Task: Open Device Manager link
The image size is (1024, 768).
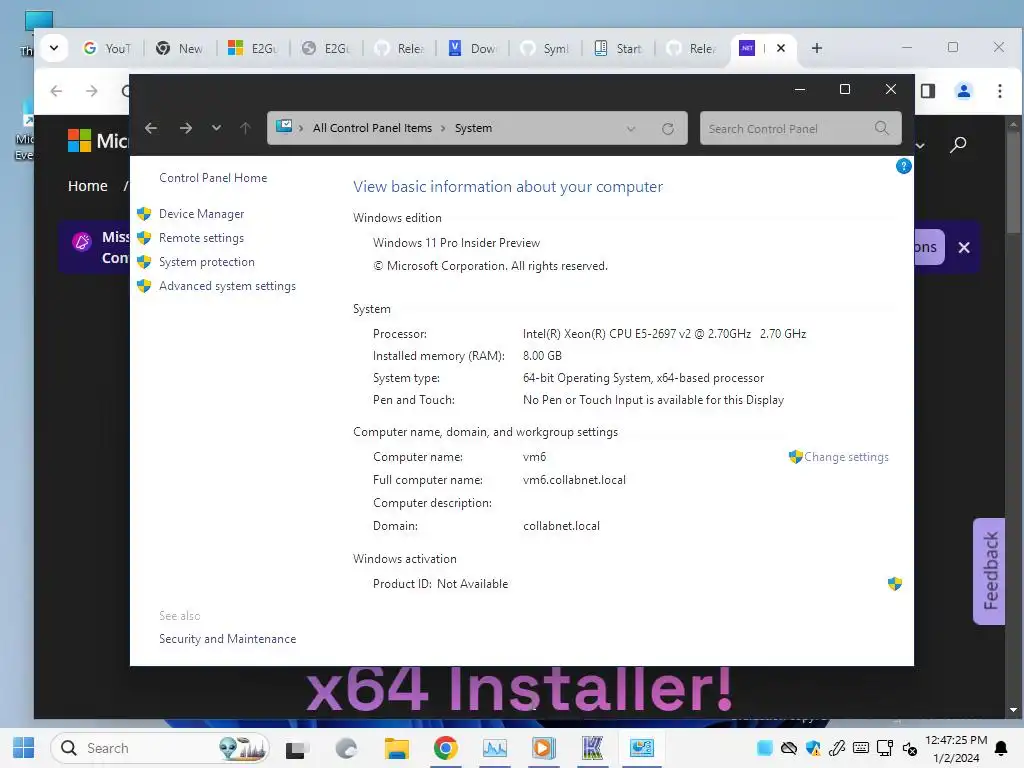Action: 201,214
